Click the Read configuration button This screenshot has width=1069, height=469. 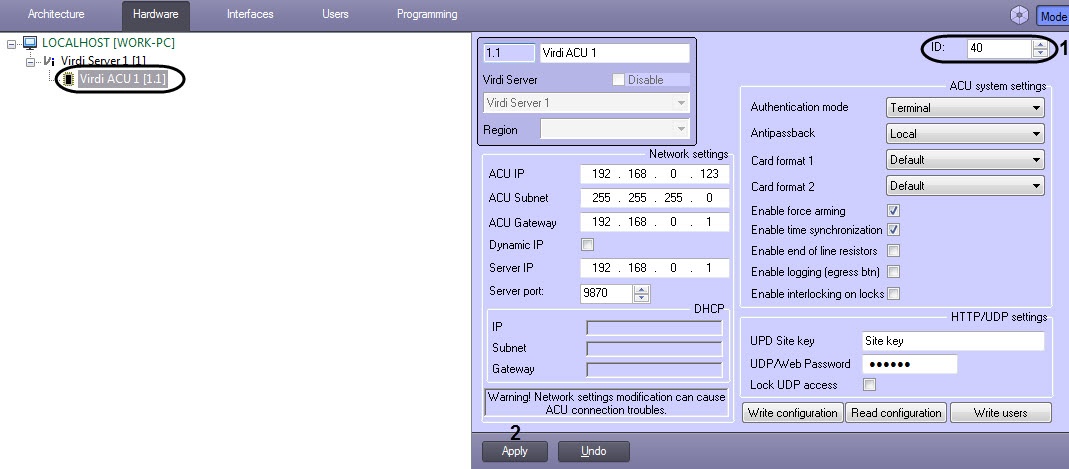[x=896, y=413]
